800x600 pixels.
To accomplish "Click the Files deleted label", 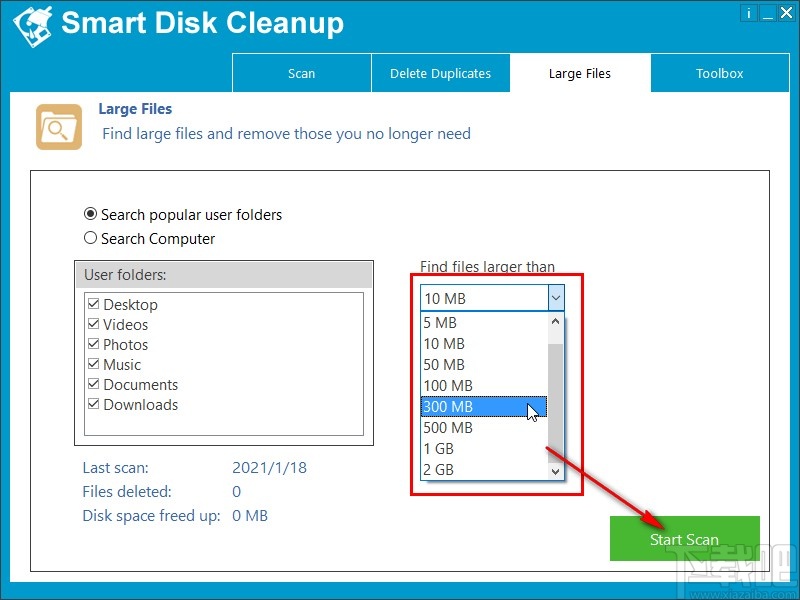I will (x=127, y=491).
